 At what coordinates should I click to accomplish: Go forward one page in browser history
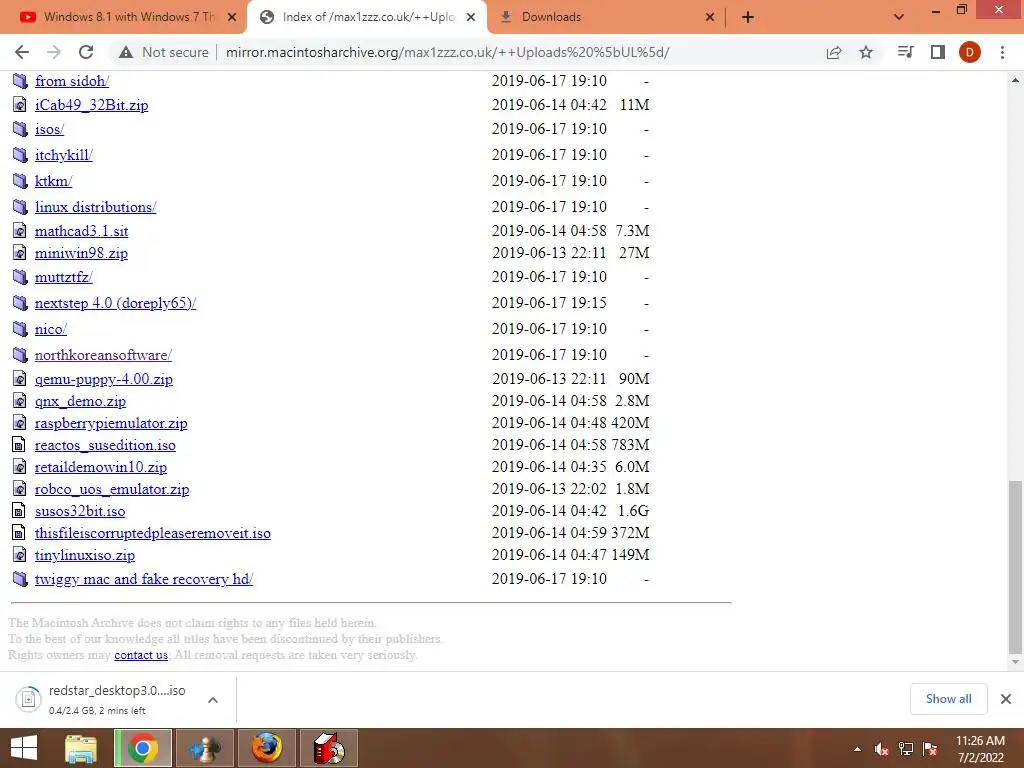tap(54, 52)
